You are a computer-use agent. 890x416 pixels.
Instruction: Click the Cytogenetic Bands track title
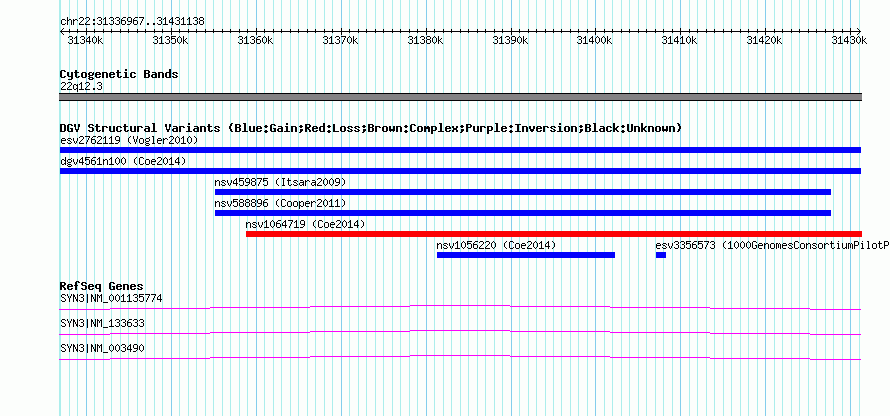[119, 74]
